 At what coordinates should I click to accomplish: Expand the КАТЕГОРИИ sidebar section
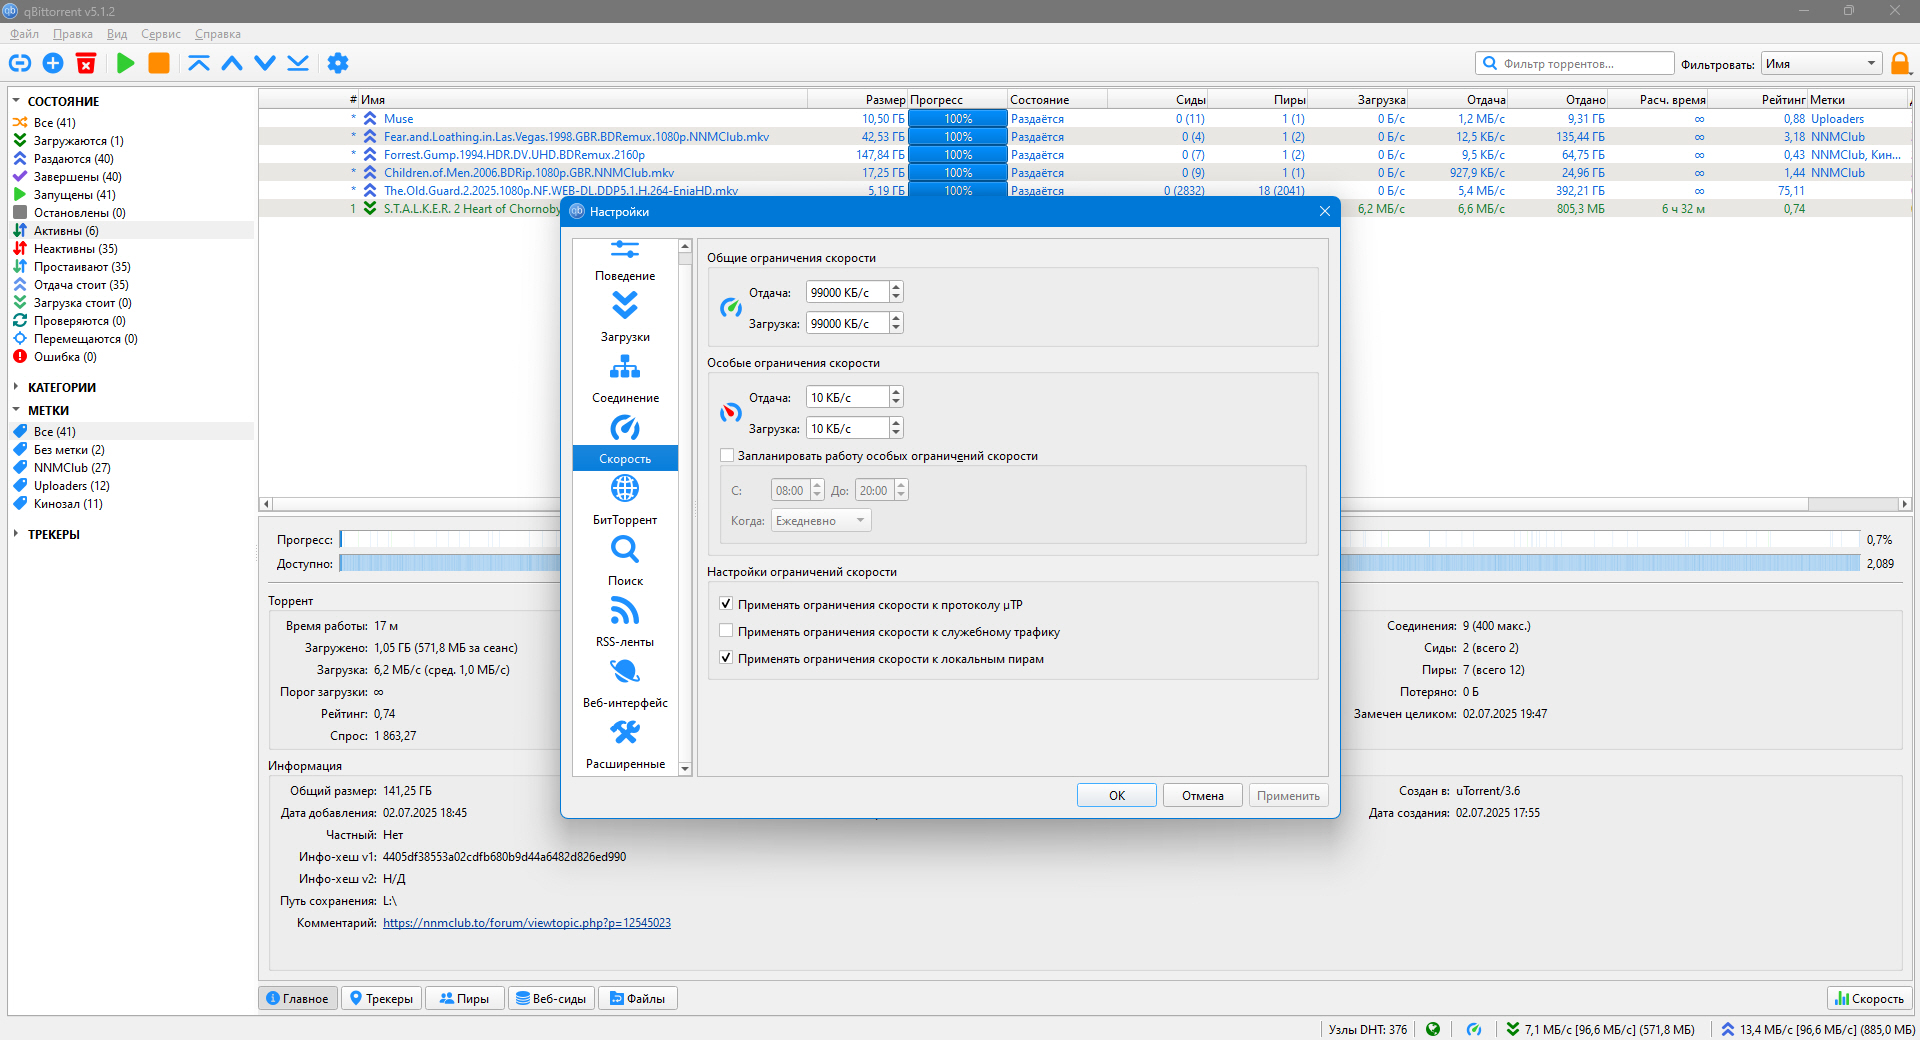click(16, 387)
